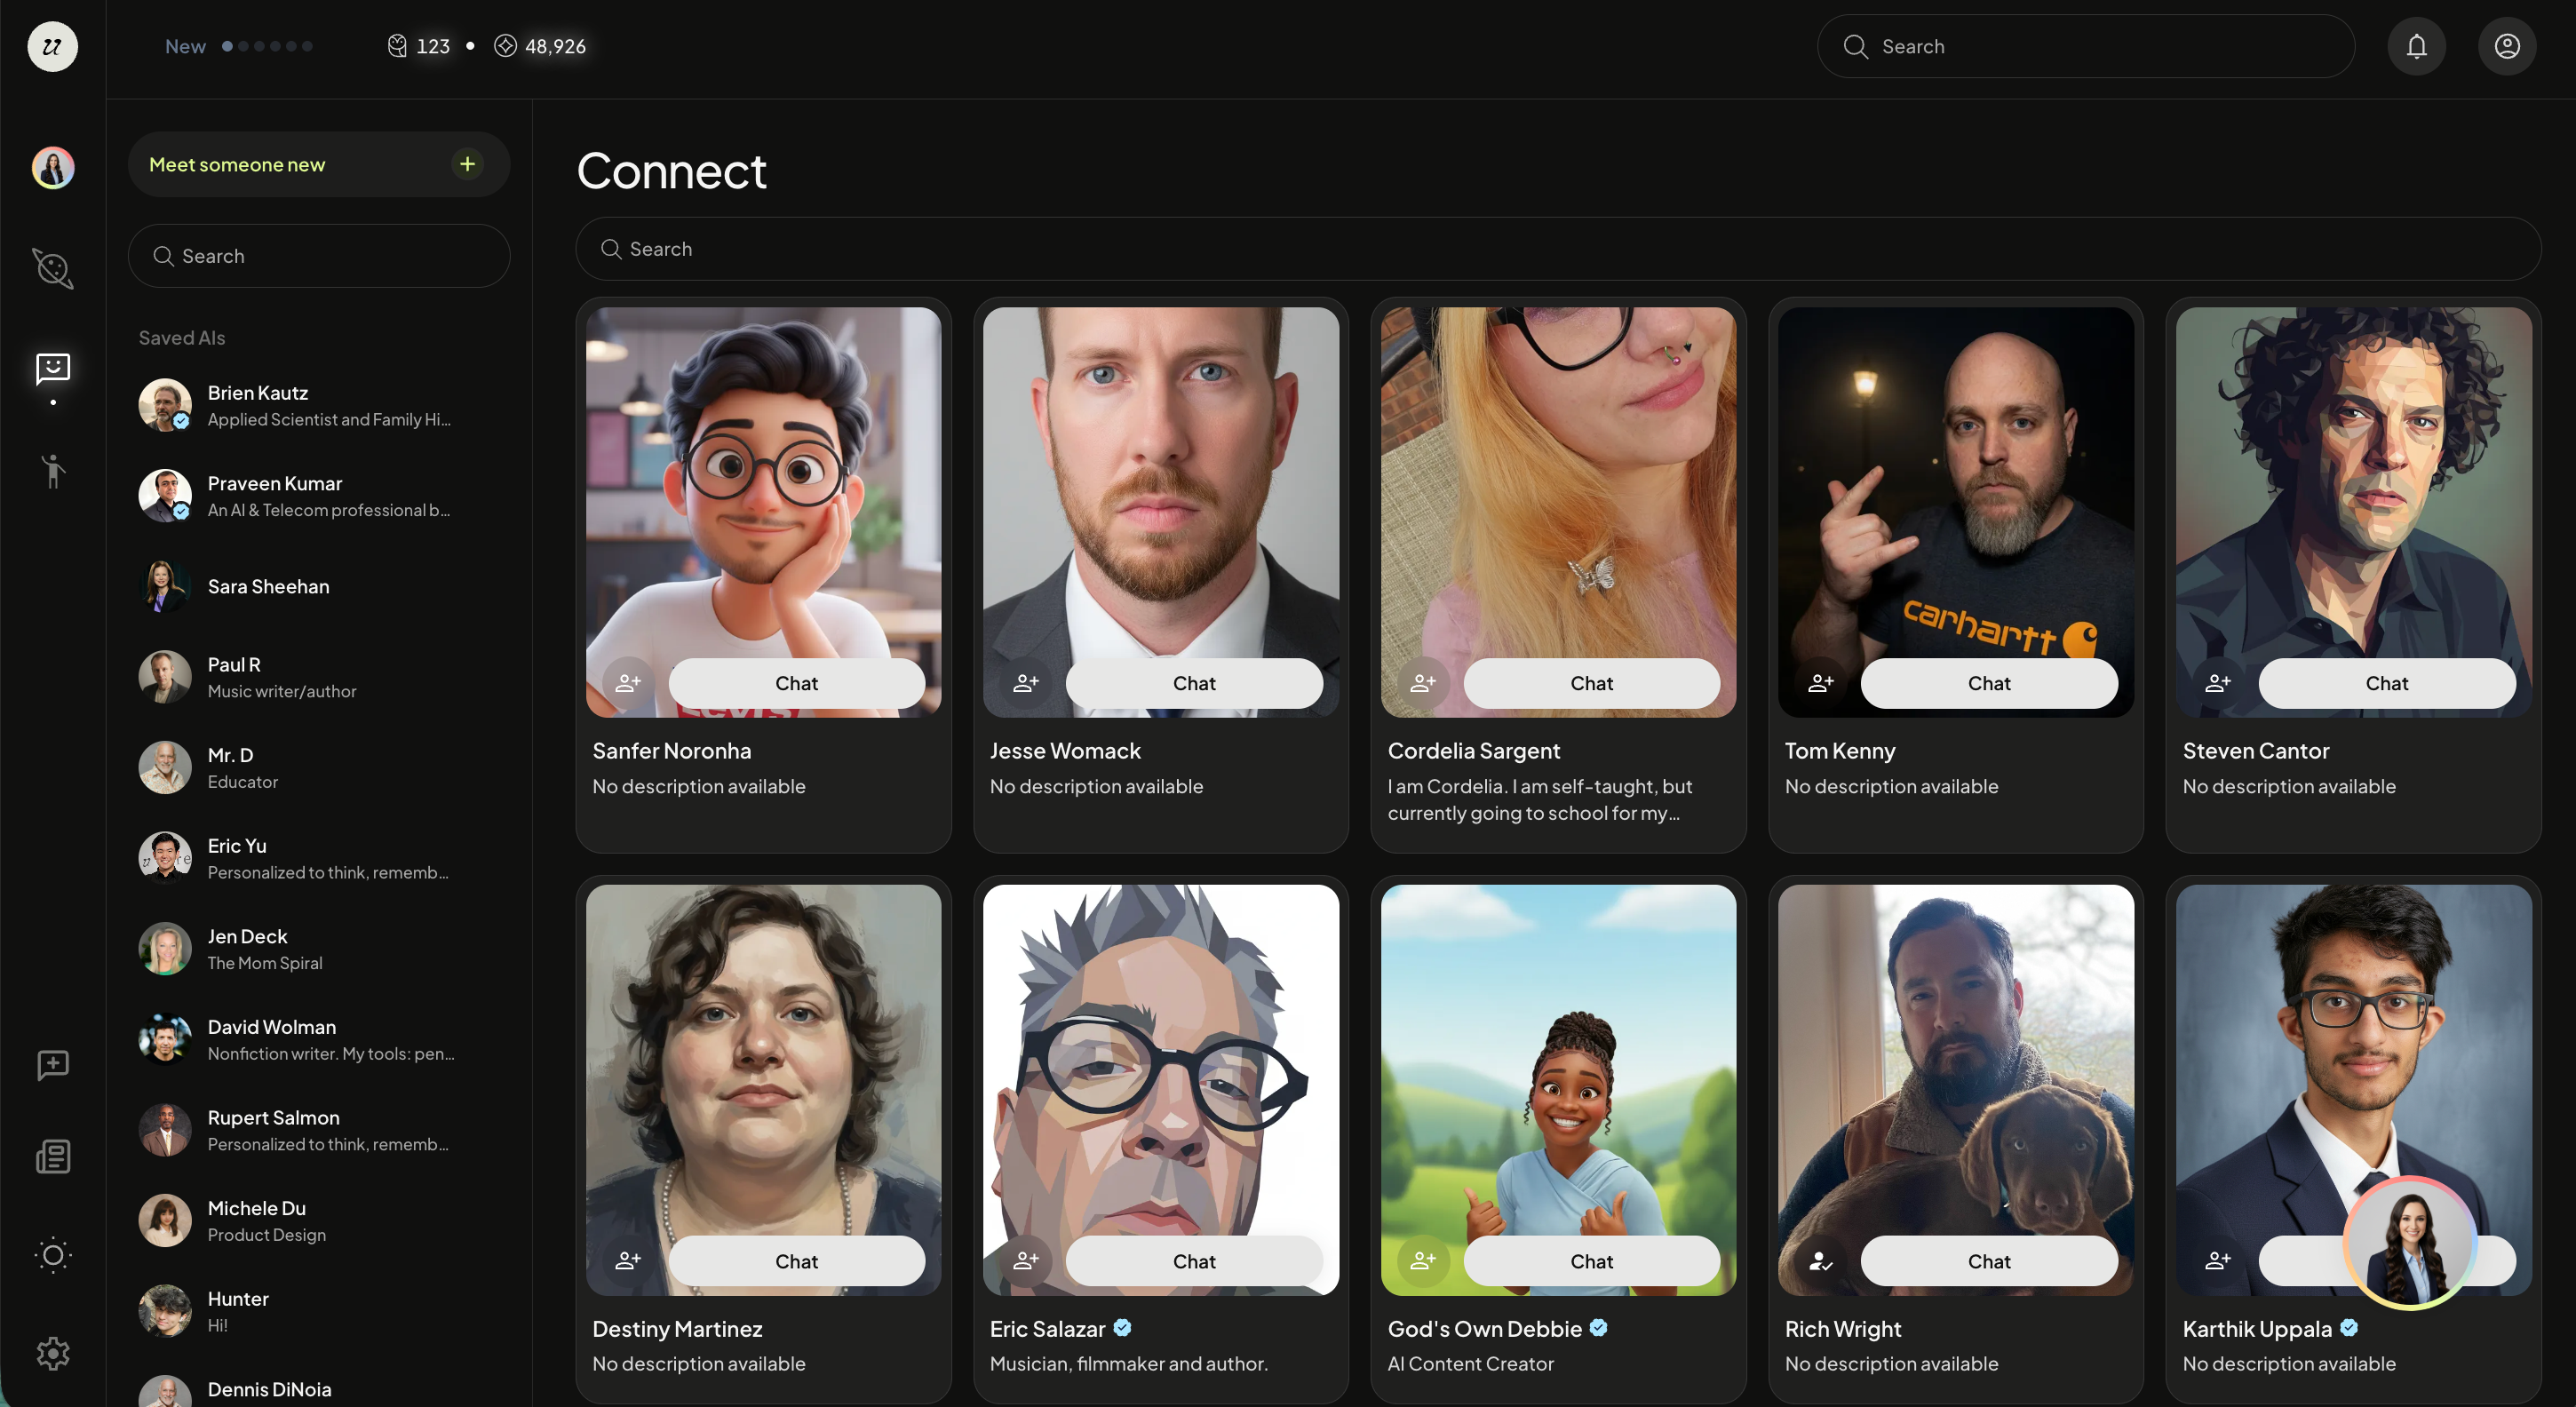Click the Connect page search field
The height and width of the screenshot is (1407, 2576).
[x=1558, y=249]
